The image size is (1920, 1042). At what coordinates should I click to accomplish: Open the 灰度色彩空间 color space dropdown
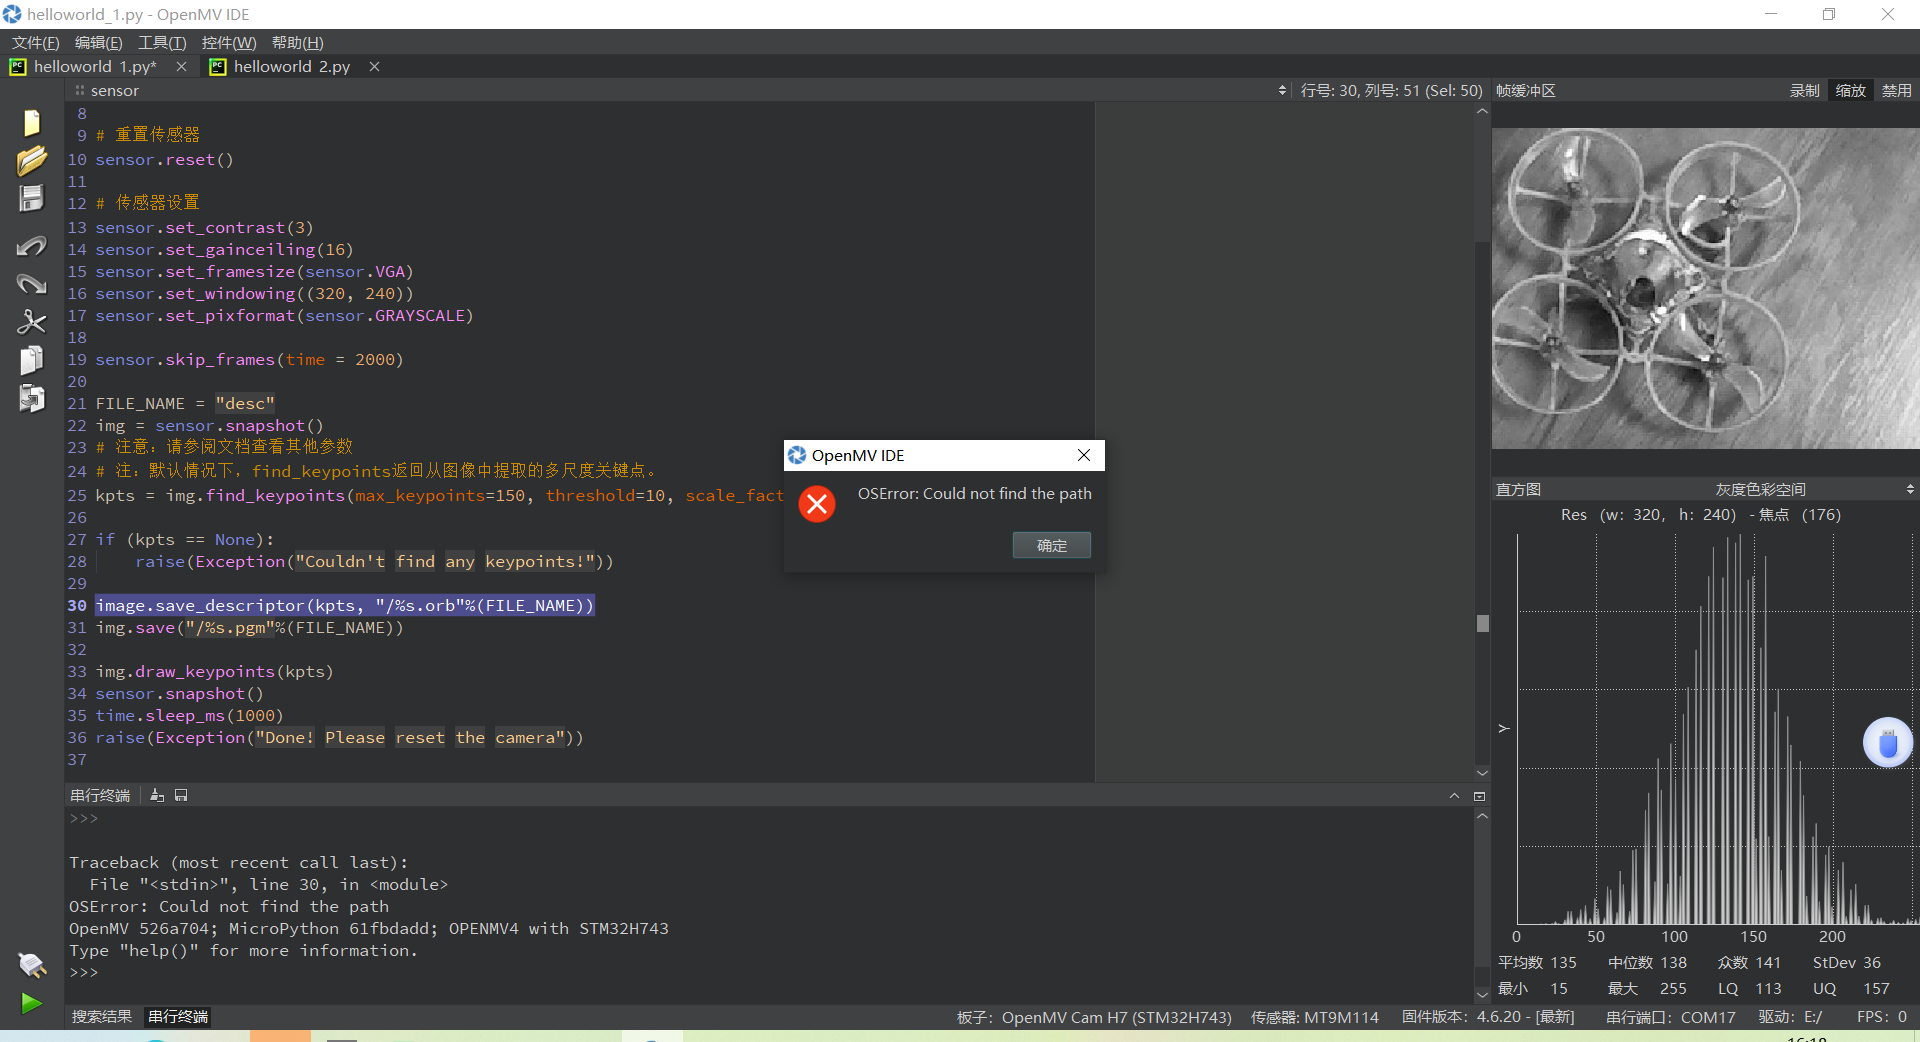point(1814,489)
